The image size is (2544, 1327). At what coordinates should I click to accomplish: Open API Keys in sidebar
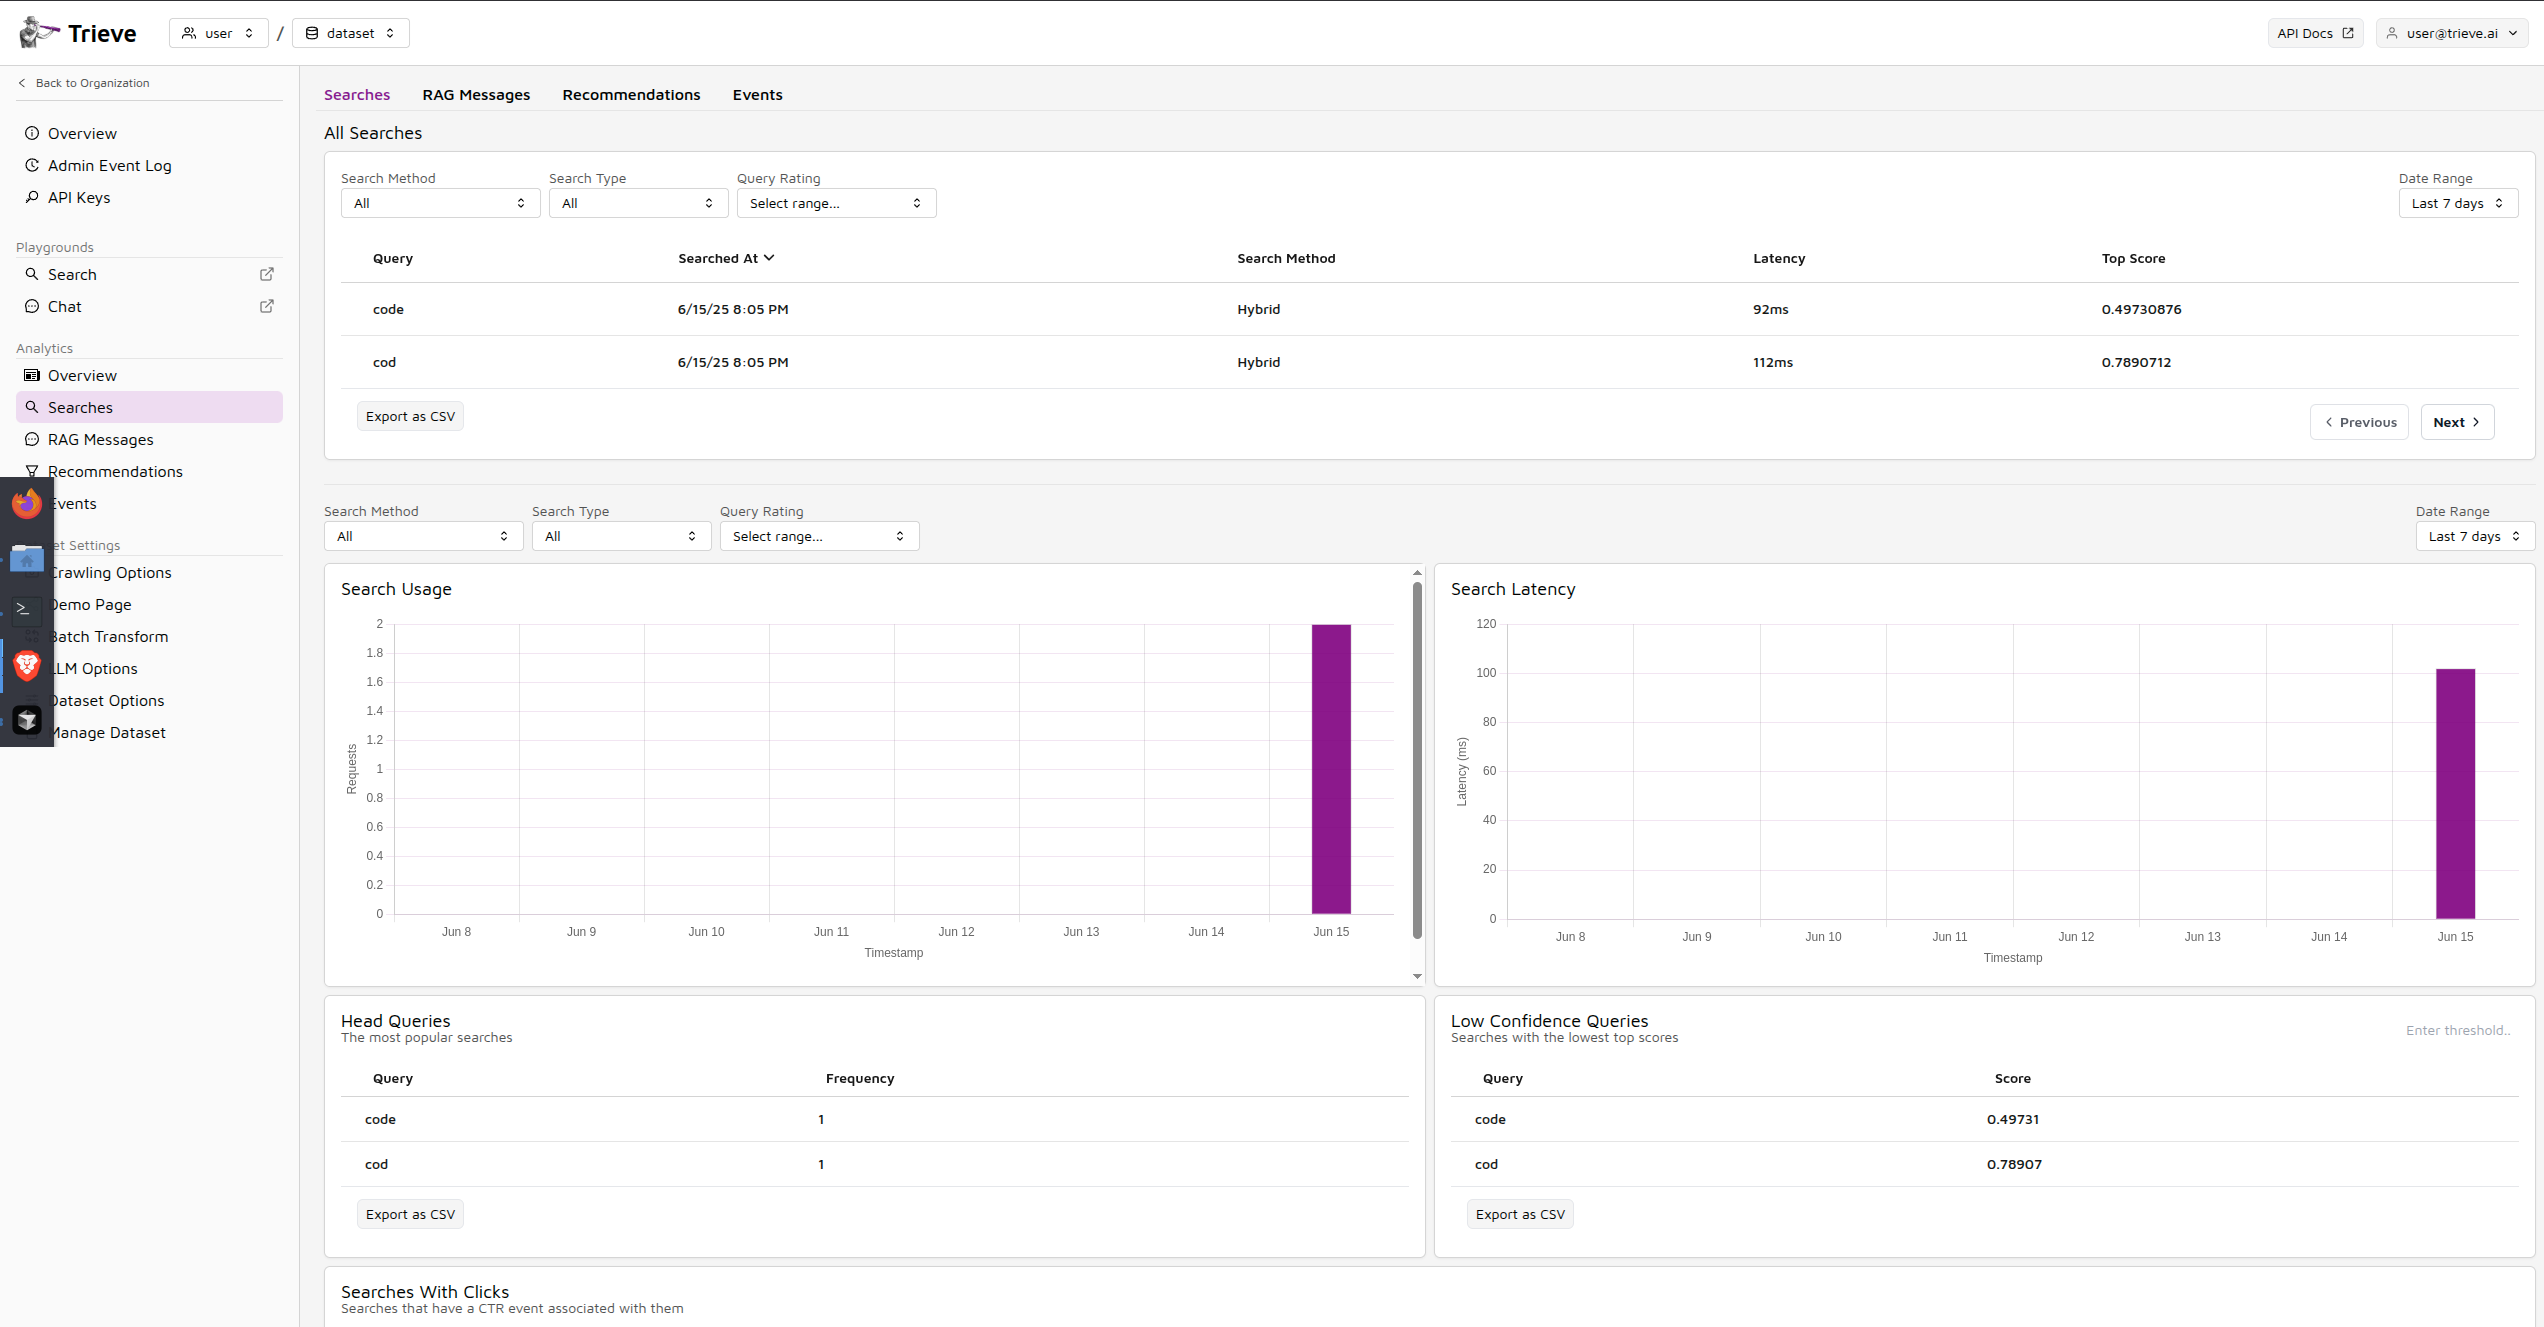[x=149, y=197]
